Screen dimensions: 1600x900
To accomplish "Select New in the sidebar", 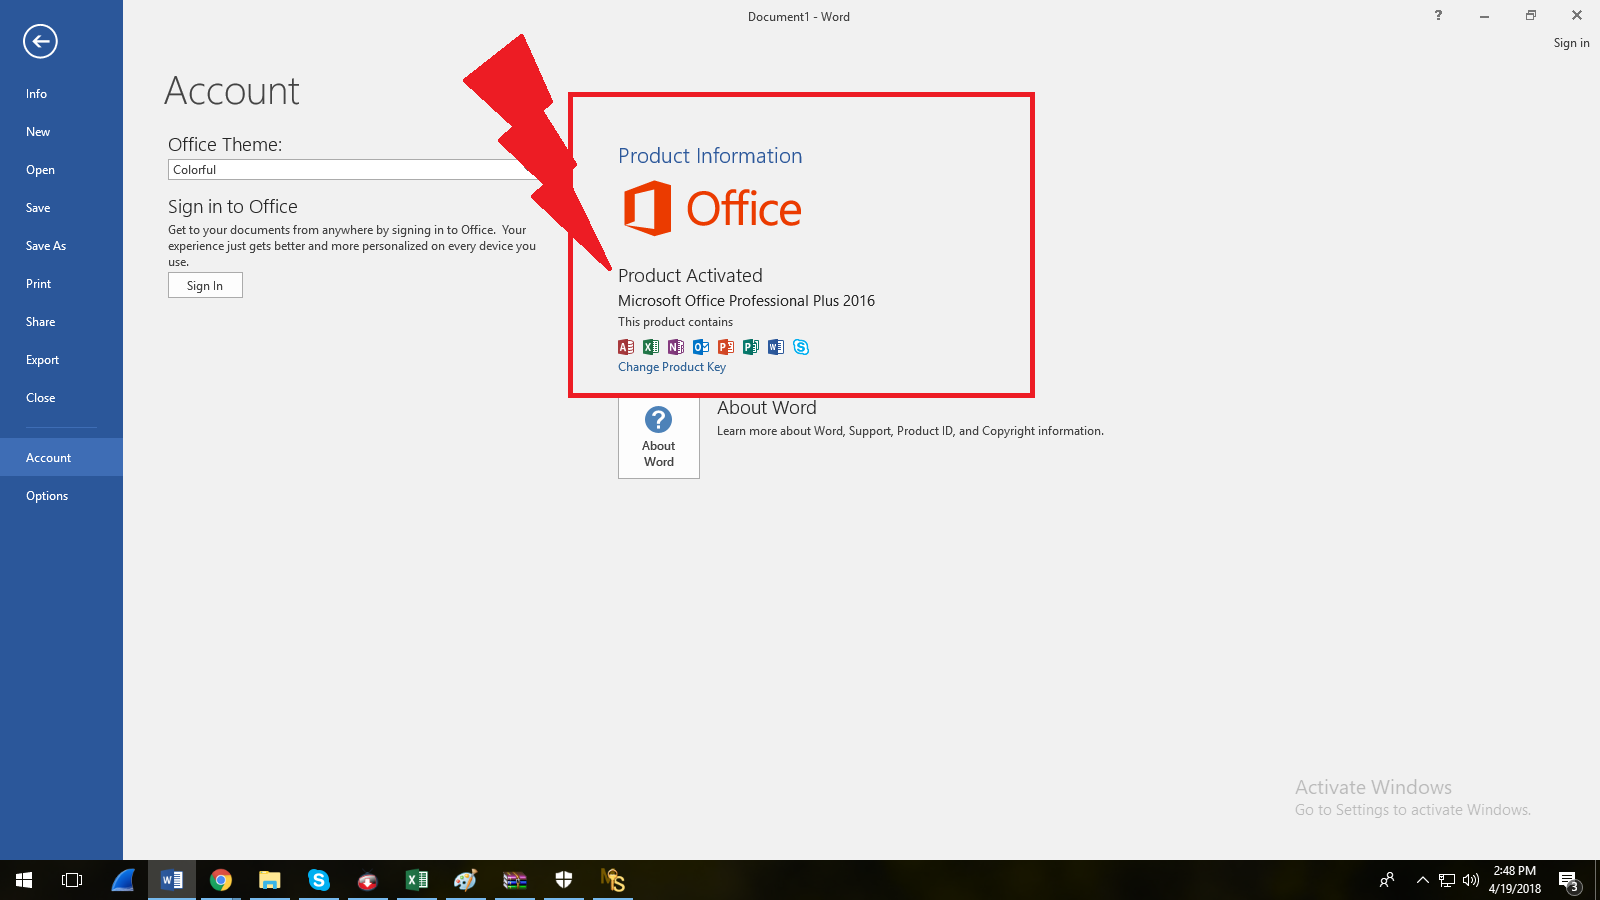I will click(61, 132).
